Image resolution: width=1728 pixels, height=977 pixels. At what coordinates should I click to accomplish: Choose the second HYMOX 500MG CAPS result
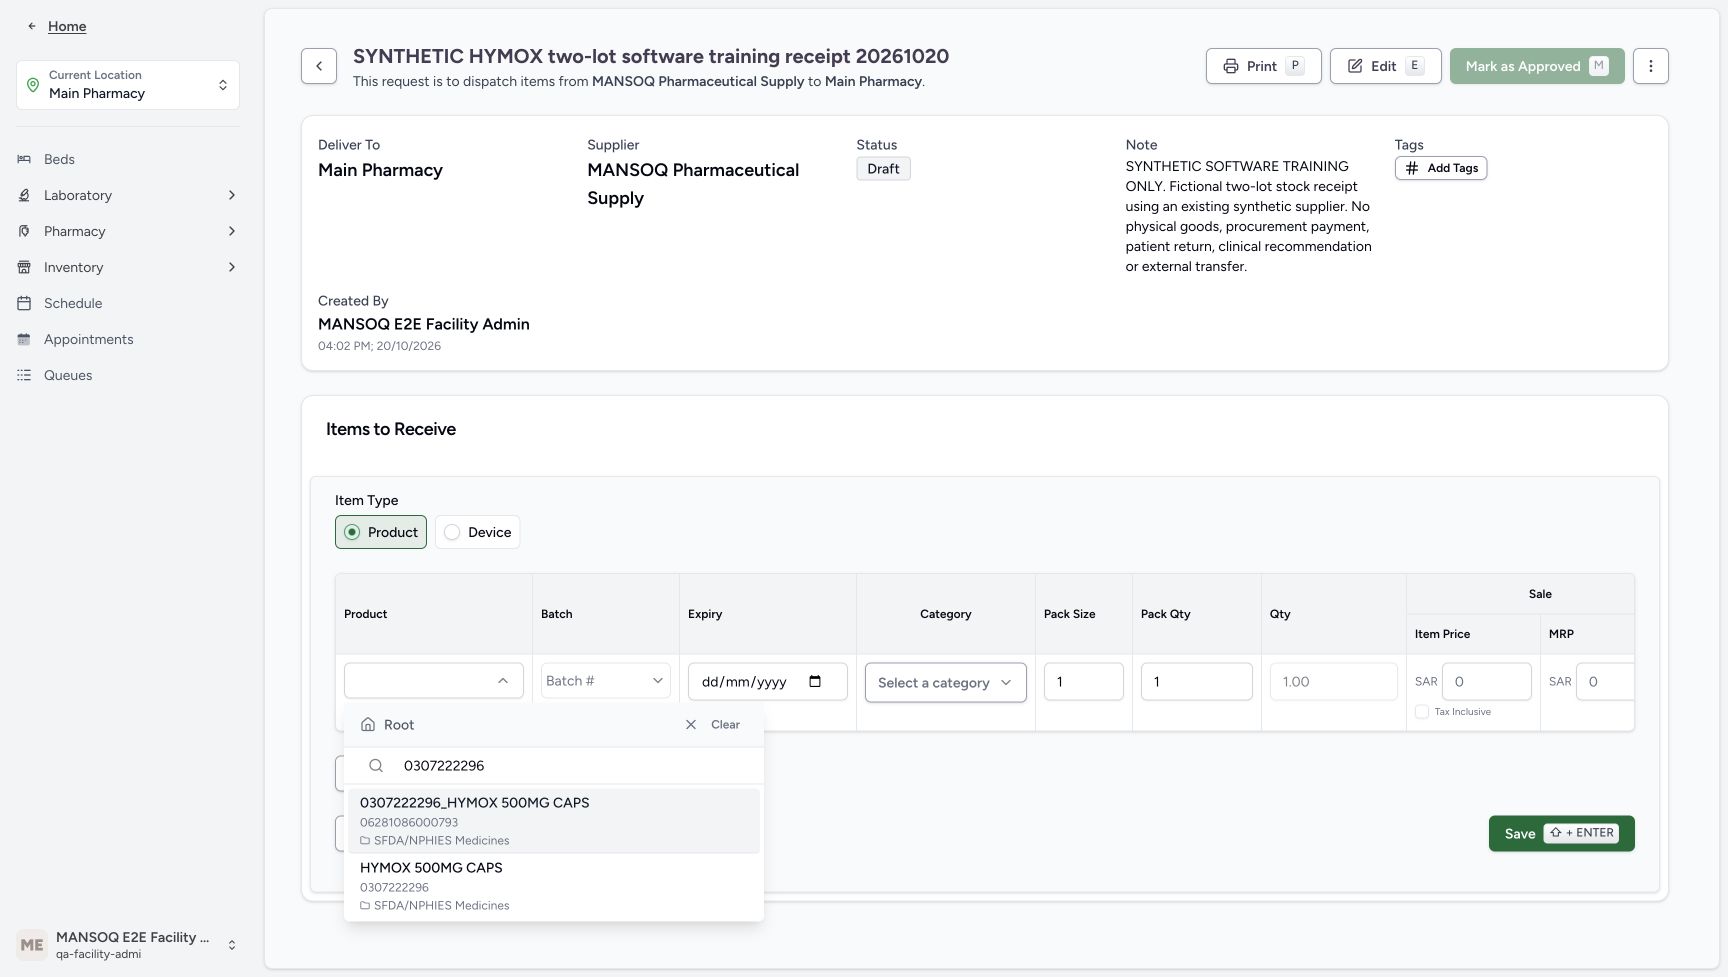point(554,886)
